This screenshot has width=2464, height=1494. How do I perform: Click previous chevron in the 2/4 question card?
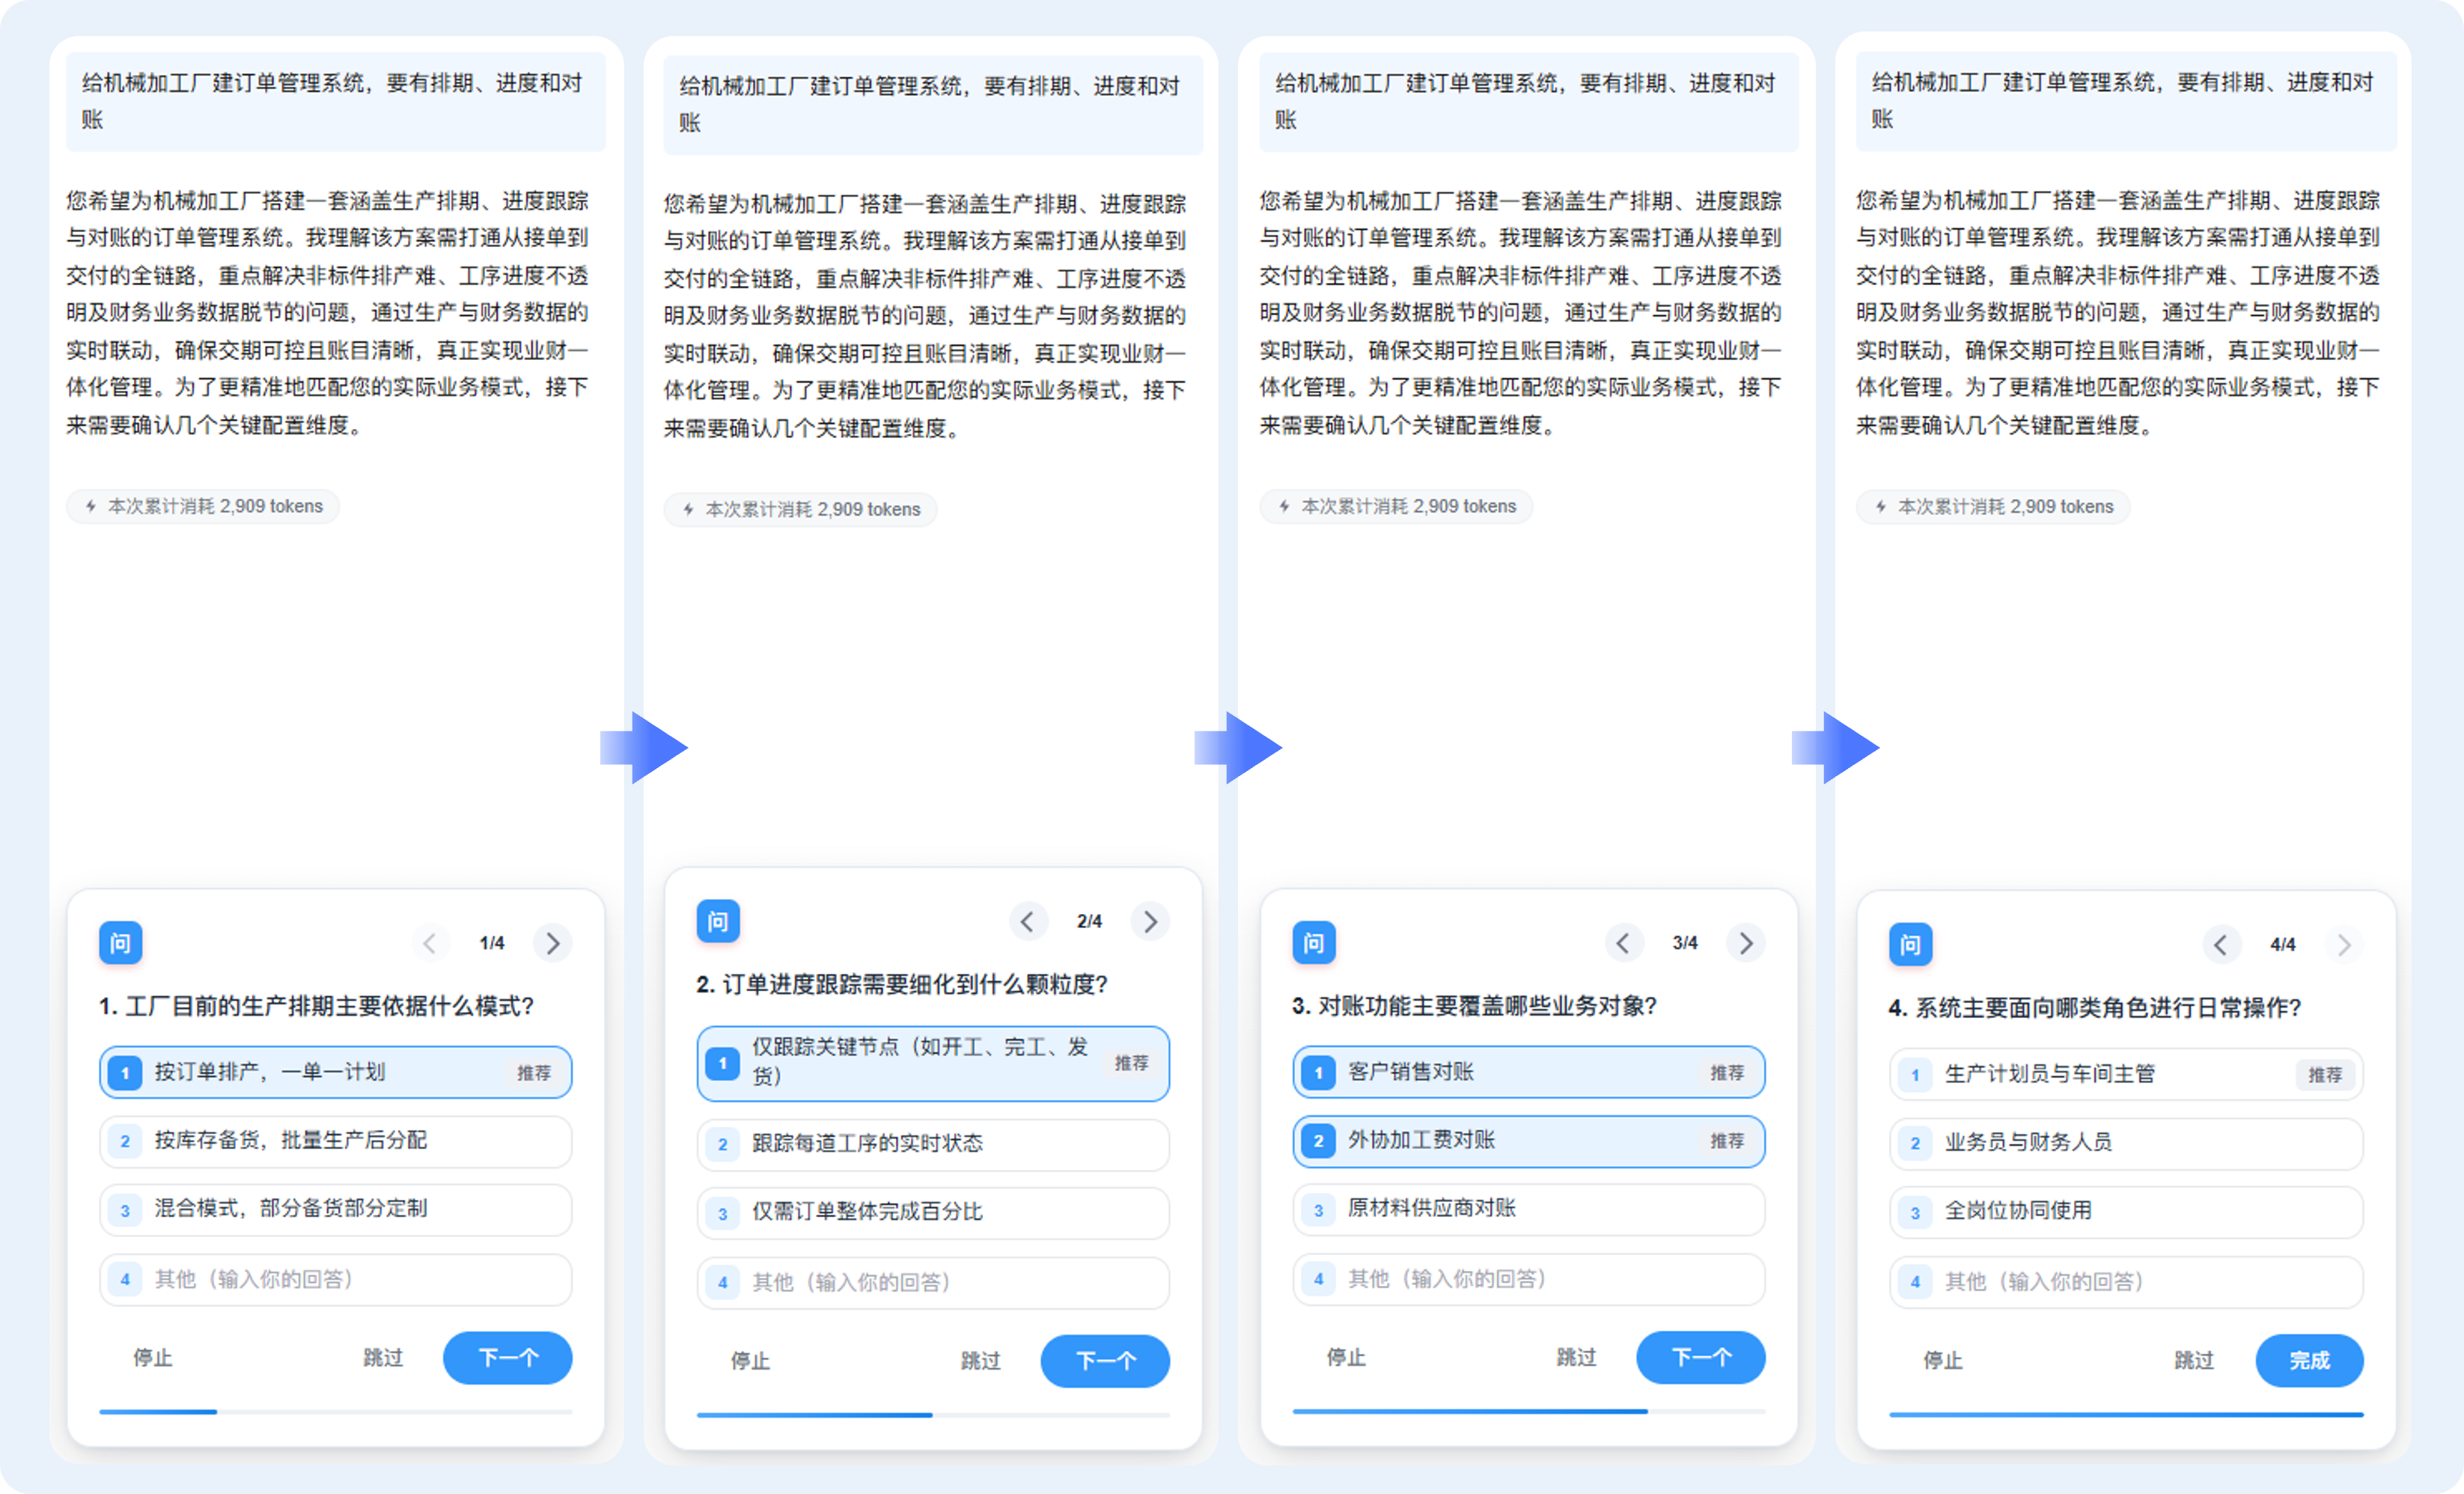[x=1028, y=921]
